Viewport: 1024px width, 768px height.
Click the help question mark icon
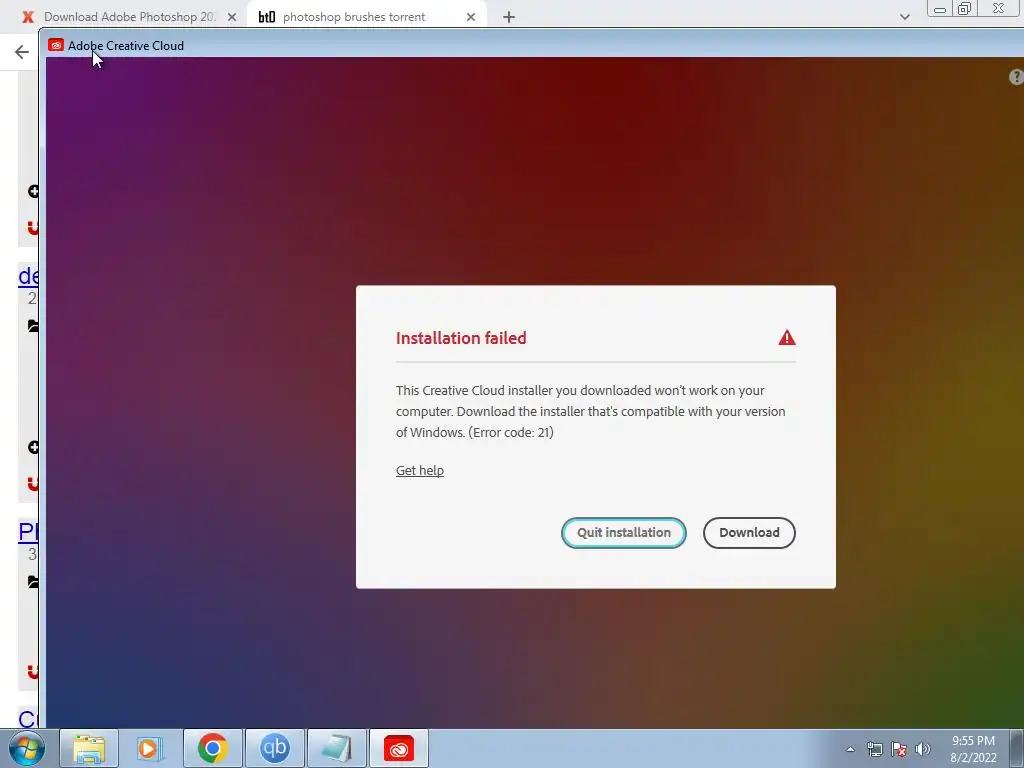point(1016,77)
